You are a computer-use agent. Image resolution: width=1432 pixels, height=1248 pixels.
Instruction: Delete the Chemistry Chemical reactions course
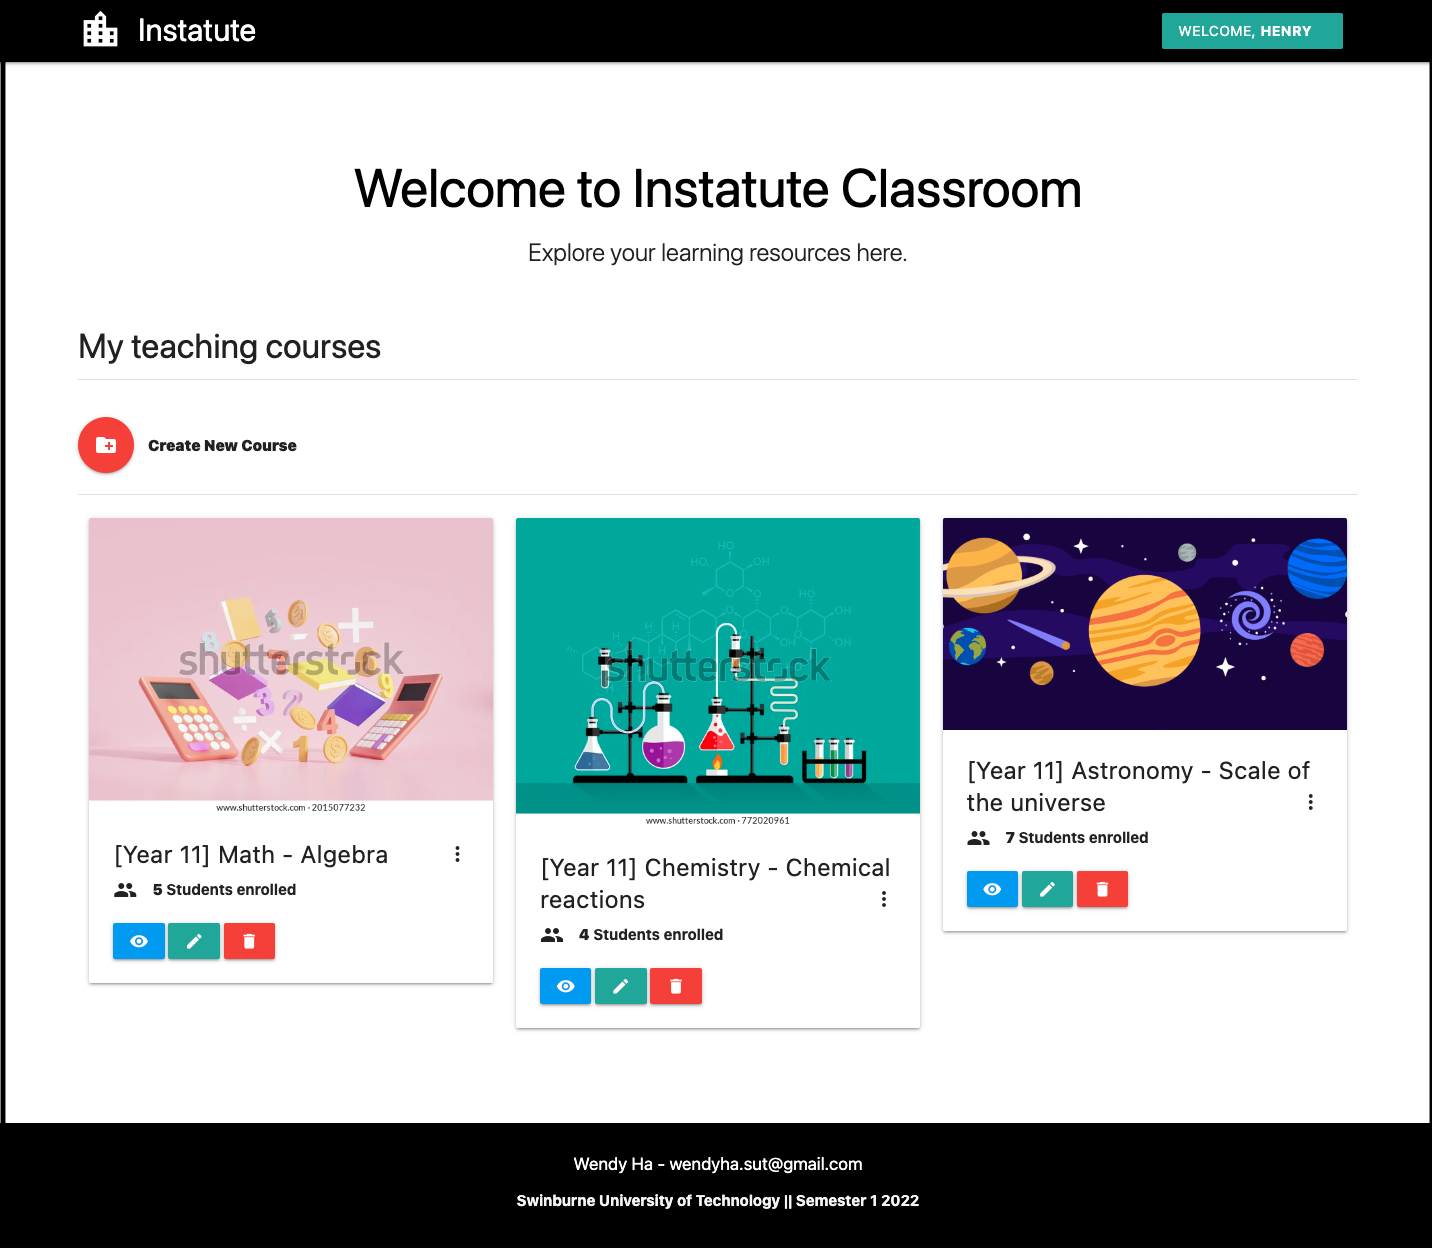(x=676, y=986)
